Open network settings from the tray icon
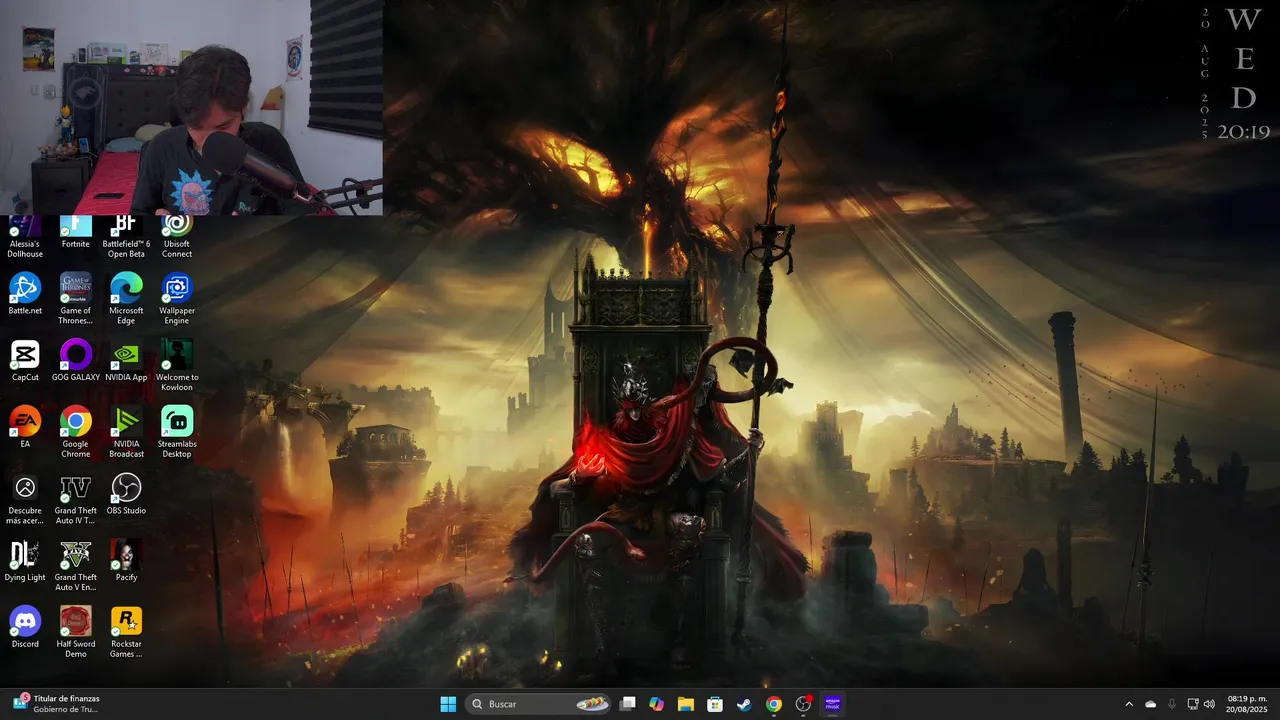The image size is (1280, 720). [x=1193, y=704]
